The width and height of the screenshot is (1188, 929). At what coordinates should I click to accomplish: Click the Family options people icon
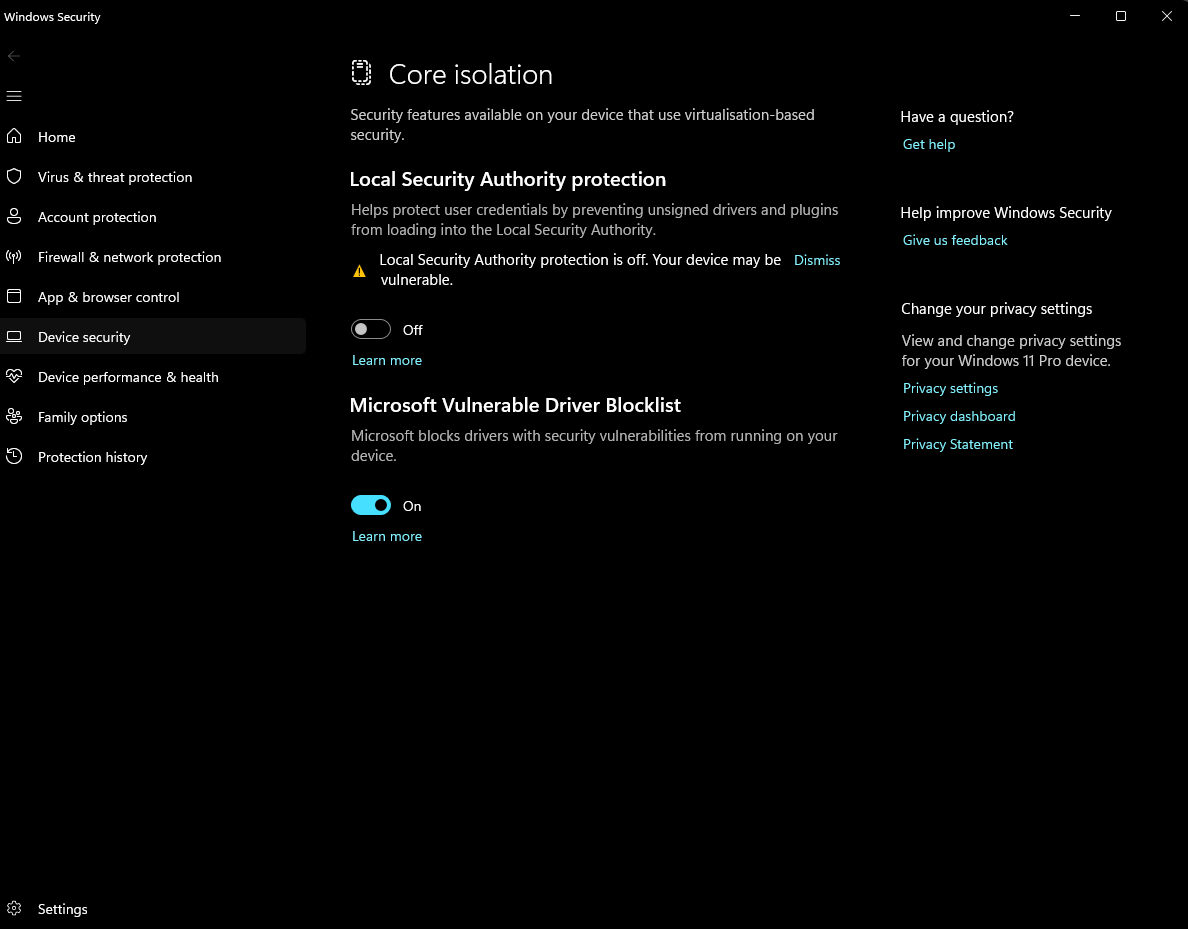pos(14,417)
